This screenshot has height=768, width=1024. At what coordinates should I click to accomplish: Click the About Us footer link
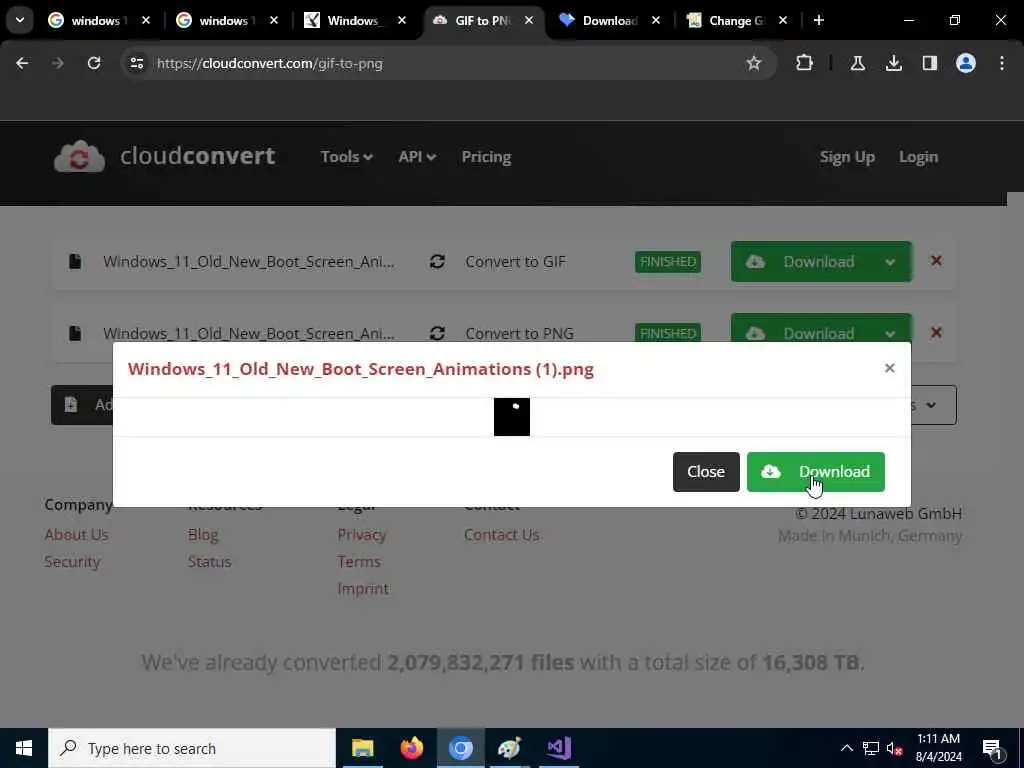[76, 534]
